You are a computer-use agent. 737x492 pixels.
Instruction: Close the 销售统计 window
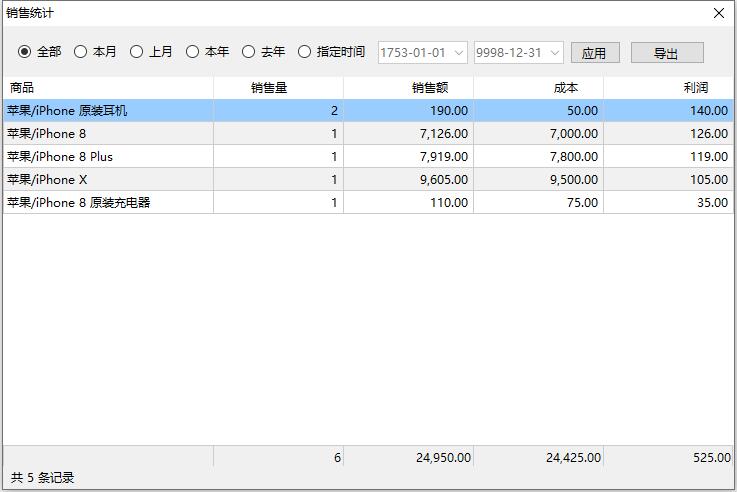coord(719,13)
